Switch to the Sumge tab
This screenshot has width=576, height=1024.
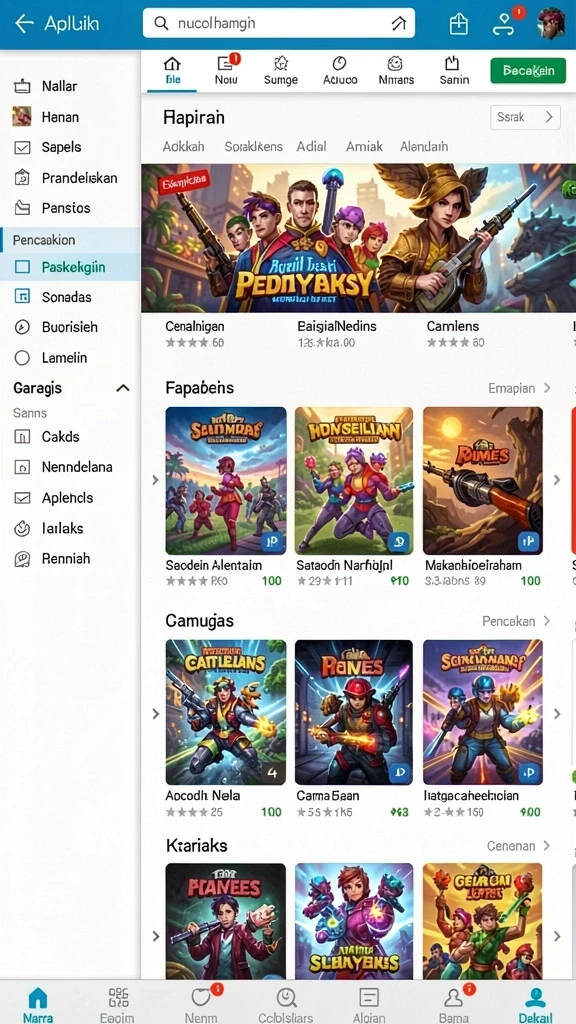[x=281, y=71]
